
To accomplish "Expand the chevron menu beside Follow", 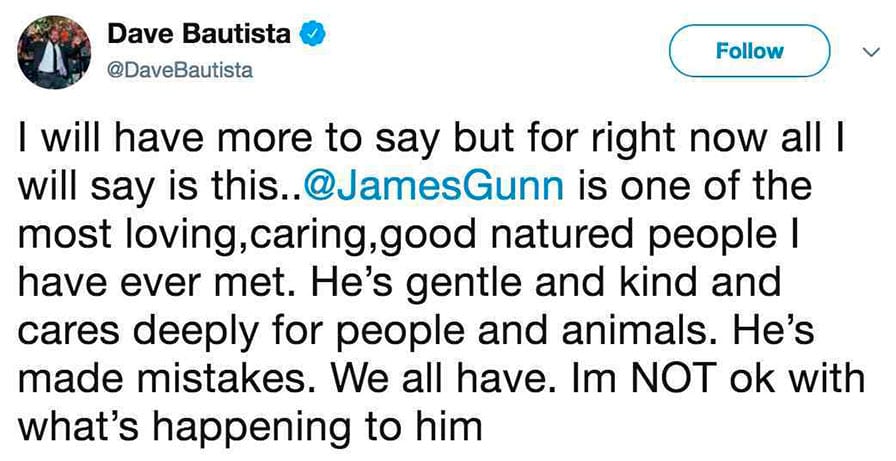I will pyautogui.click(x=870, y=52).
